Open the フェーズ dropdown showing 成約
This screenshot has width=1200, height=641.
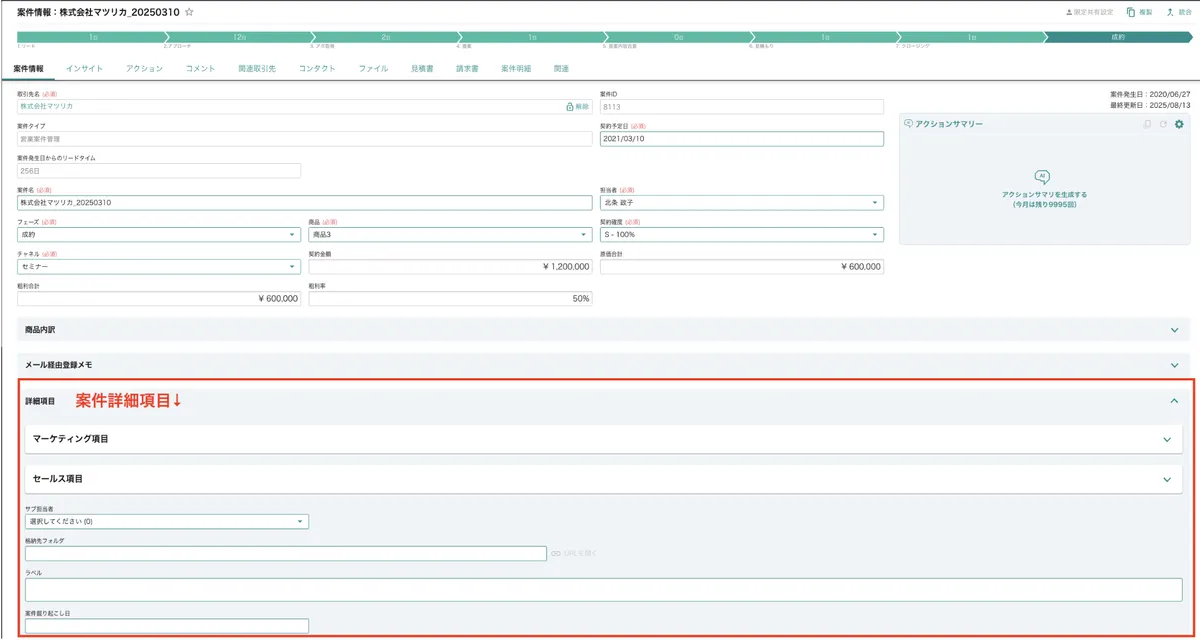[x=158, y=234]
